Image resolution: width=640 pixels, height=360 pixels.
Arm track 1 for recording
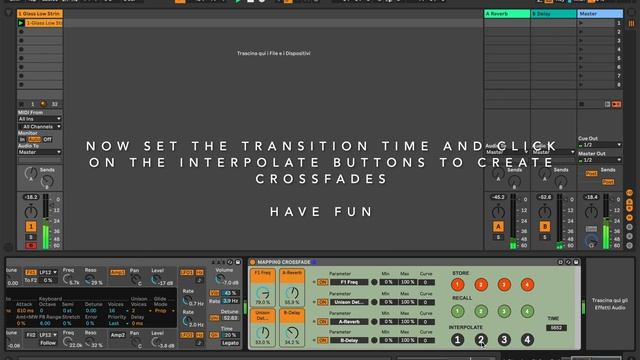pyautogui.click(x=31, y=246)
